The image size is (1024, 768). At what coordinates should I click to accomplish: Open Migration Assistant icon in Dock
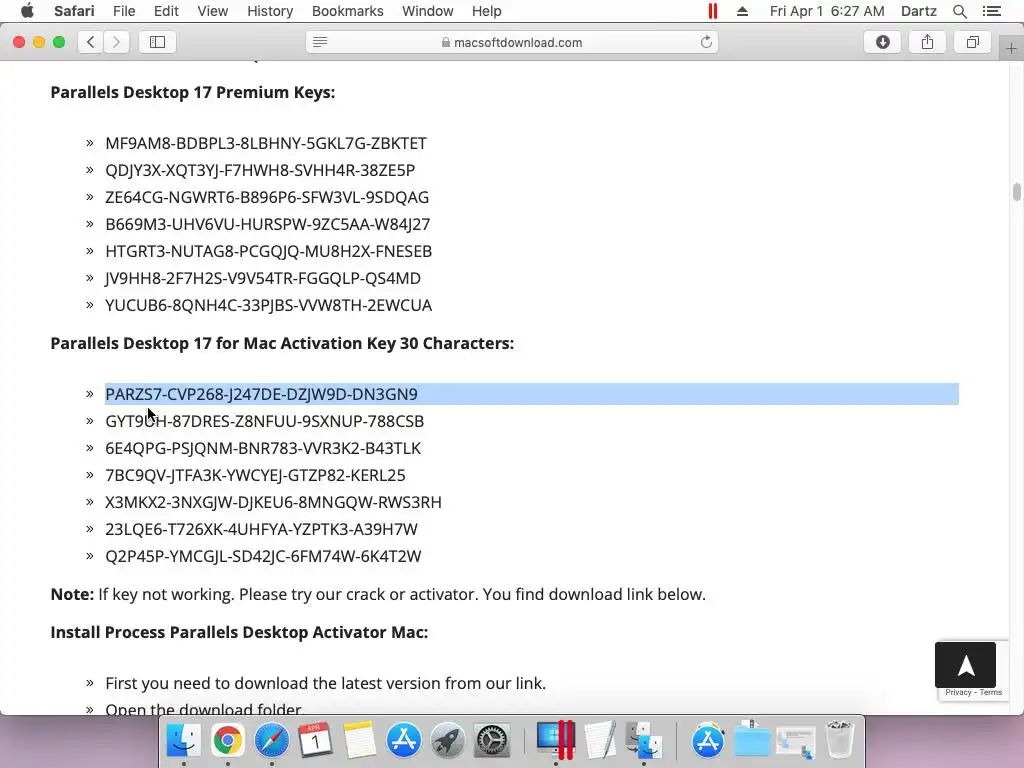[644, 740]
